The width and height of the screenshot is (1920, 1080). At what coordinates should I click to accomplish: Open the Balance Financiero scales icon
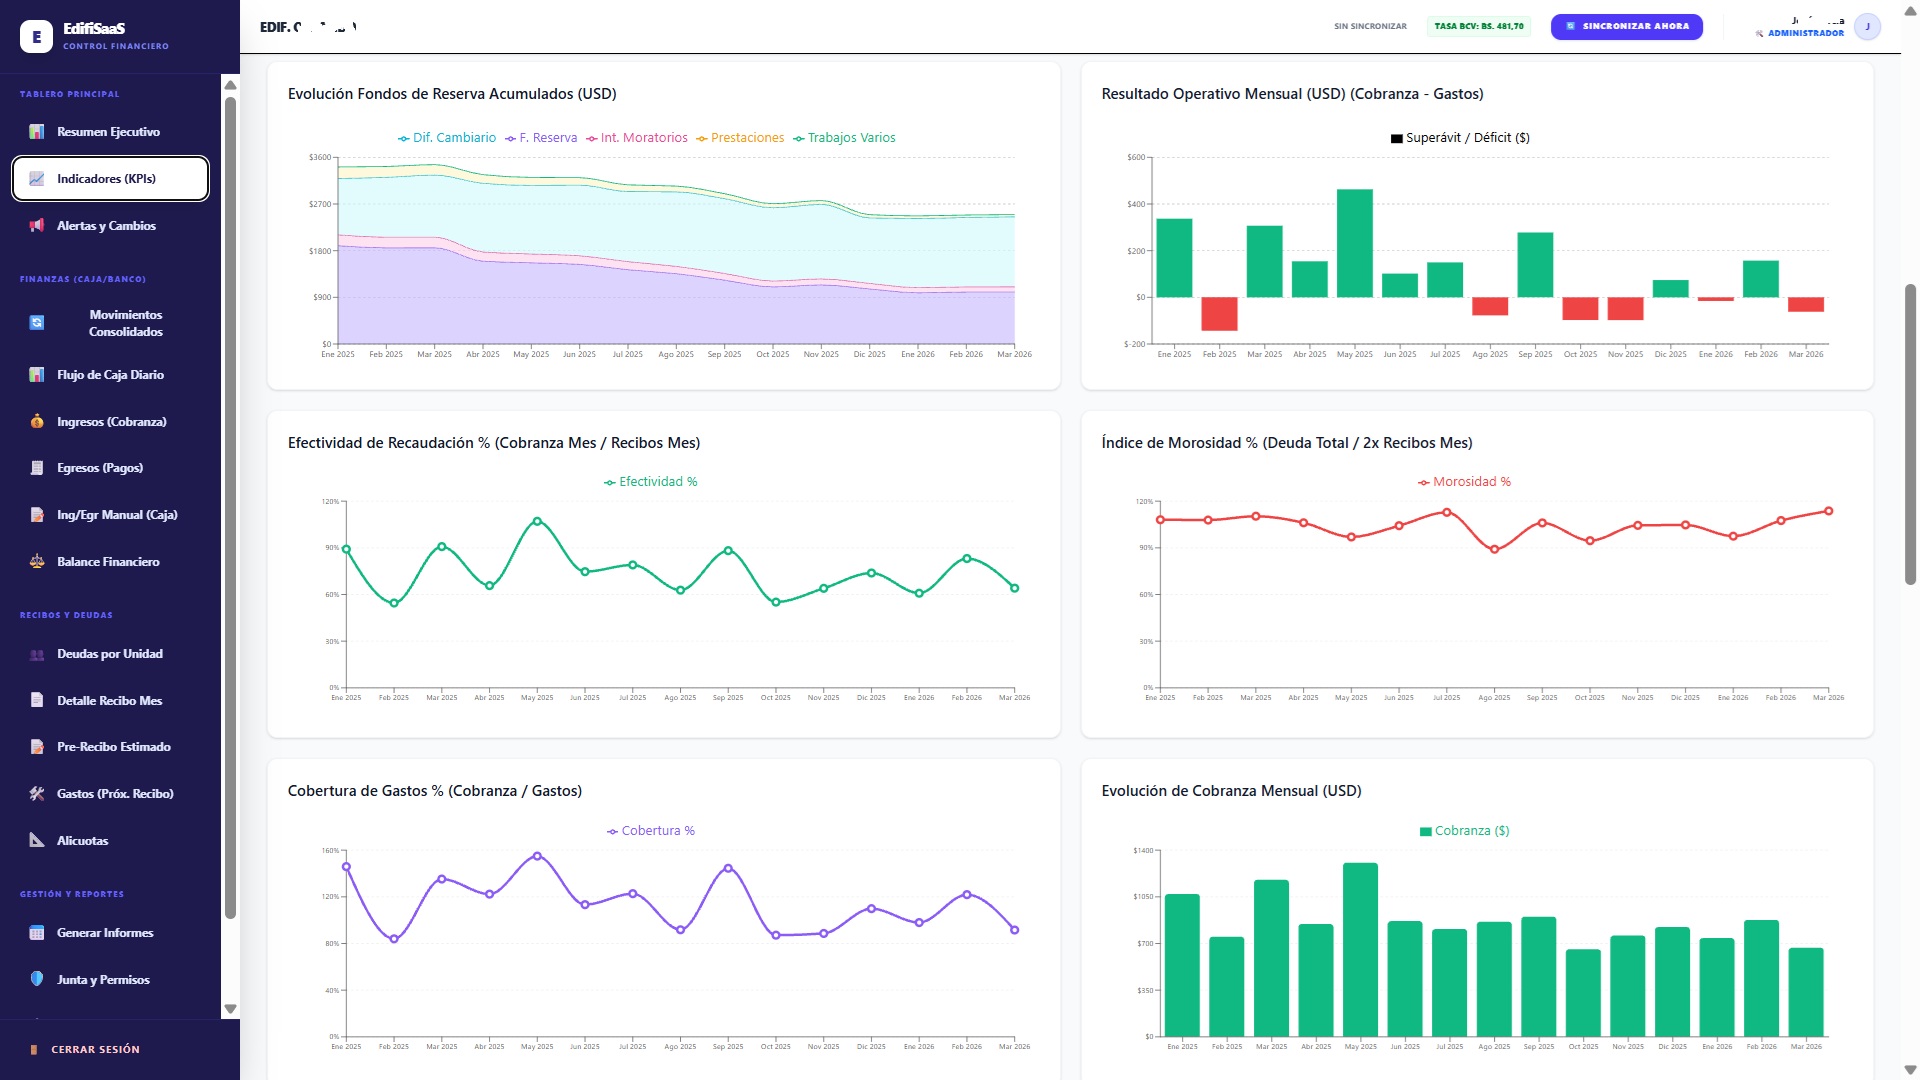37,562
